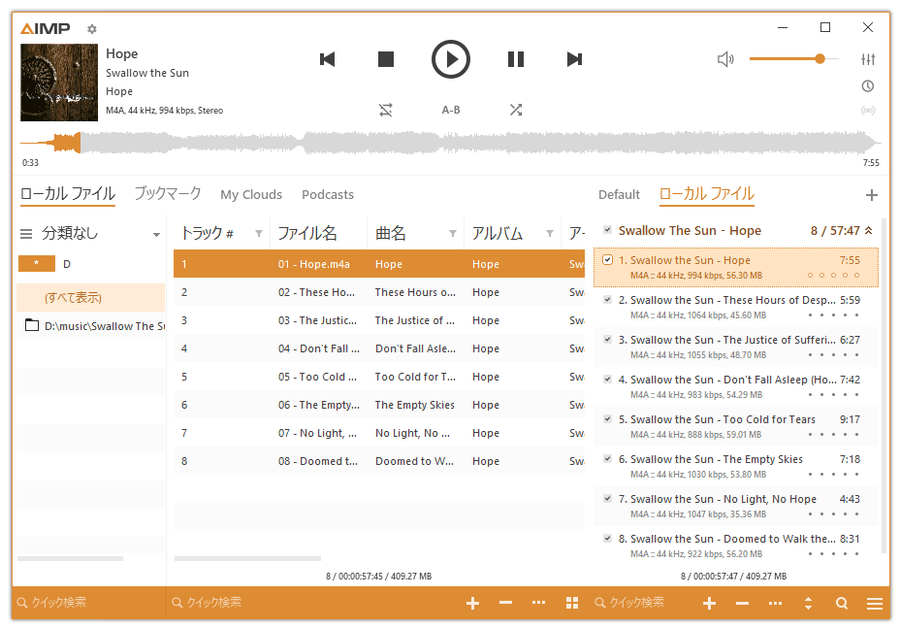Screen dimensions: 900x629
Task: Add files to library with plus icon
Action: 473,603
